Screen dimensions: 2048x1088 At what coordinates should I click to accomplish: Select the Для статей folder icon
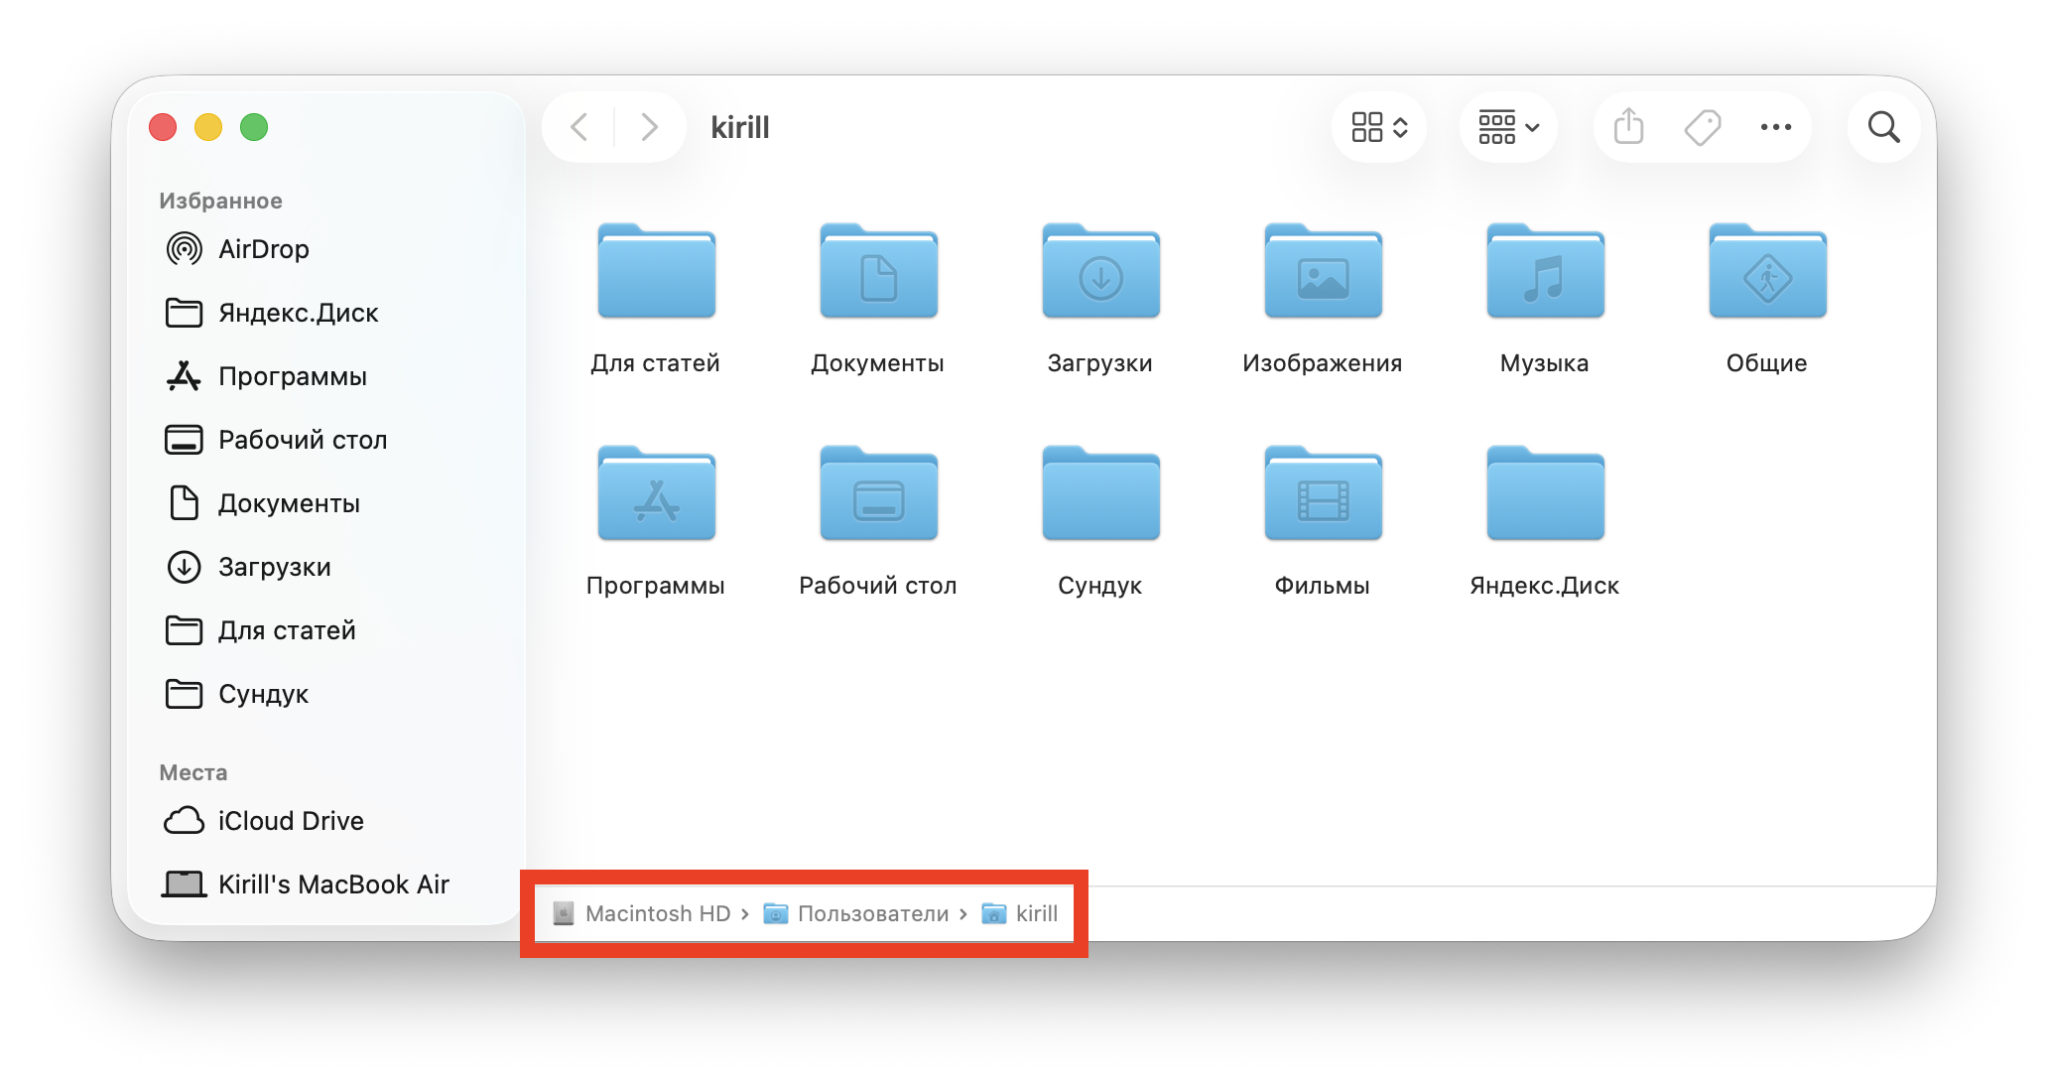pyautogui.click(x=656, y=271)
